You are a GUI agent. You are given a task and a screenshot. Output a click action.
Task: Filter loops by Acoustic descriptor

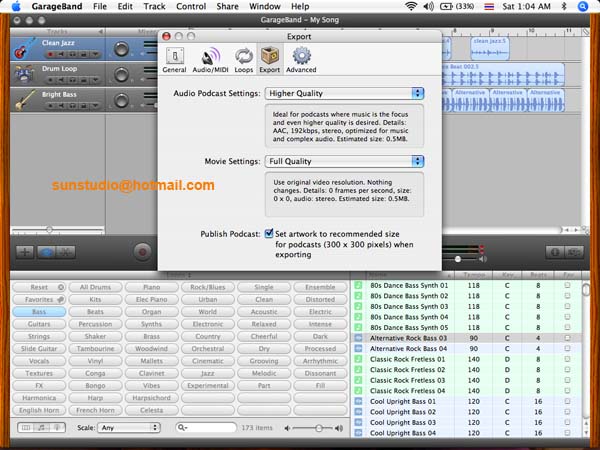264,311
